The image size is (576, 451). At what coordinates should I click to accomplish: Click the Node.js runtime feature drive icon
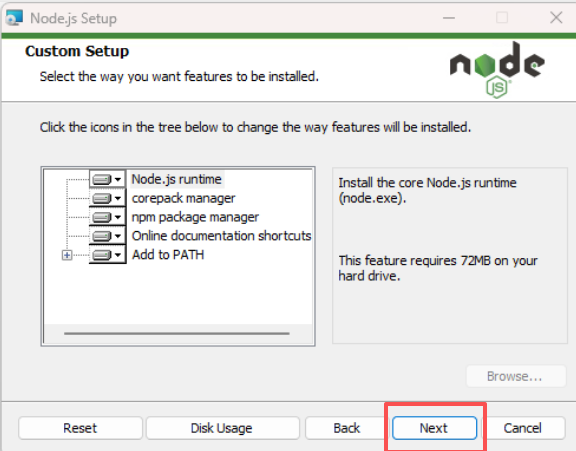101,180
